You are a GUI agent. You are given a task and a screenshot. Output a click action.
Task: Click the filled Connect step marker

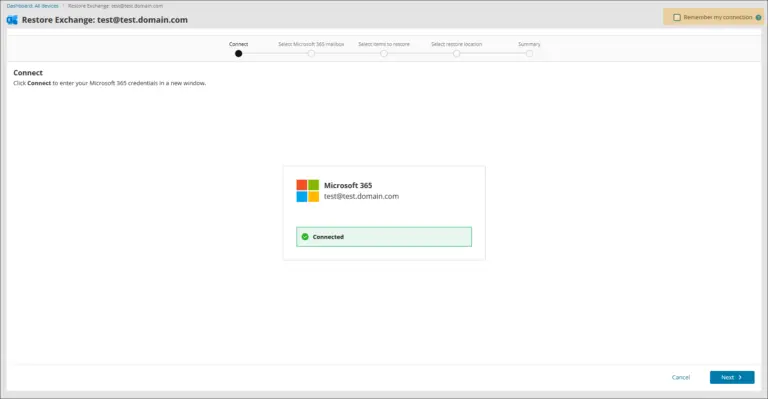click(x=239, y=53)
